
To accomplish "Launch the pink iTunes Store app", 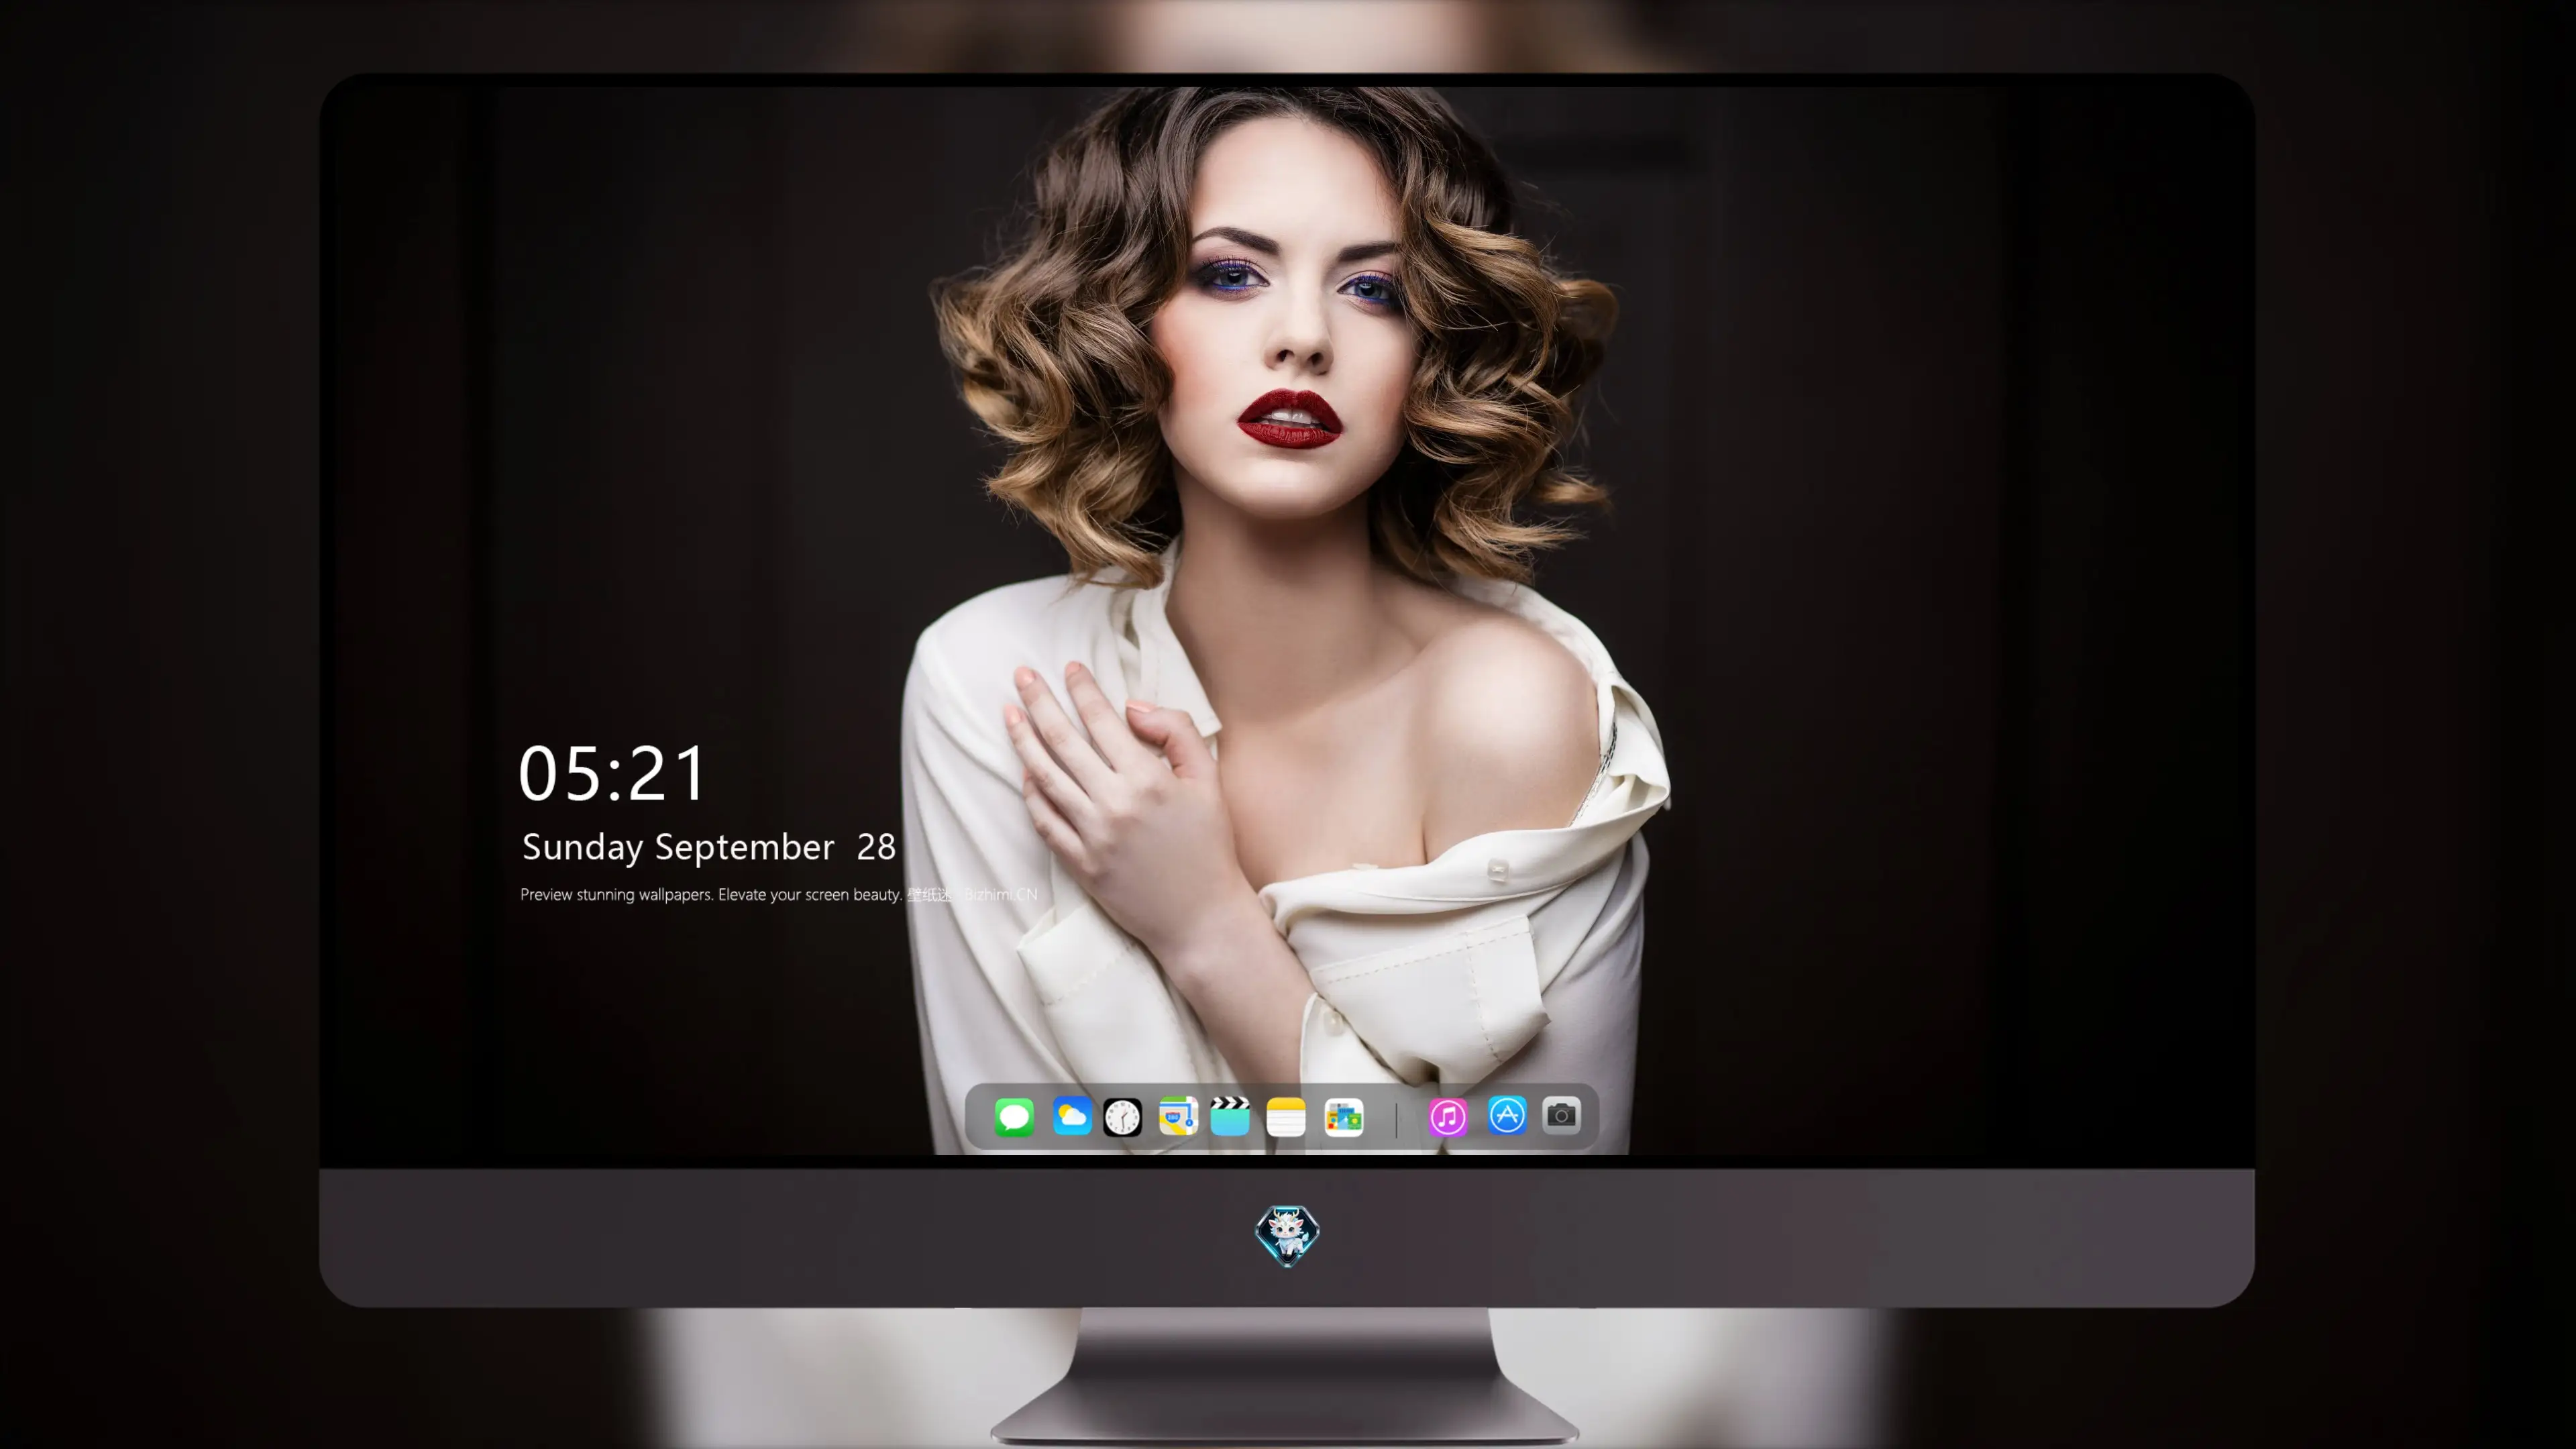I will coord(1448,1116).
